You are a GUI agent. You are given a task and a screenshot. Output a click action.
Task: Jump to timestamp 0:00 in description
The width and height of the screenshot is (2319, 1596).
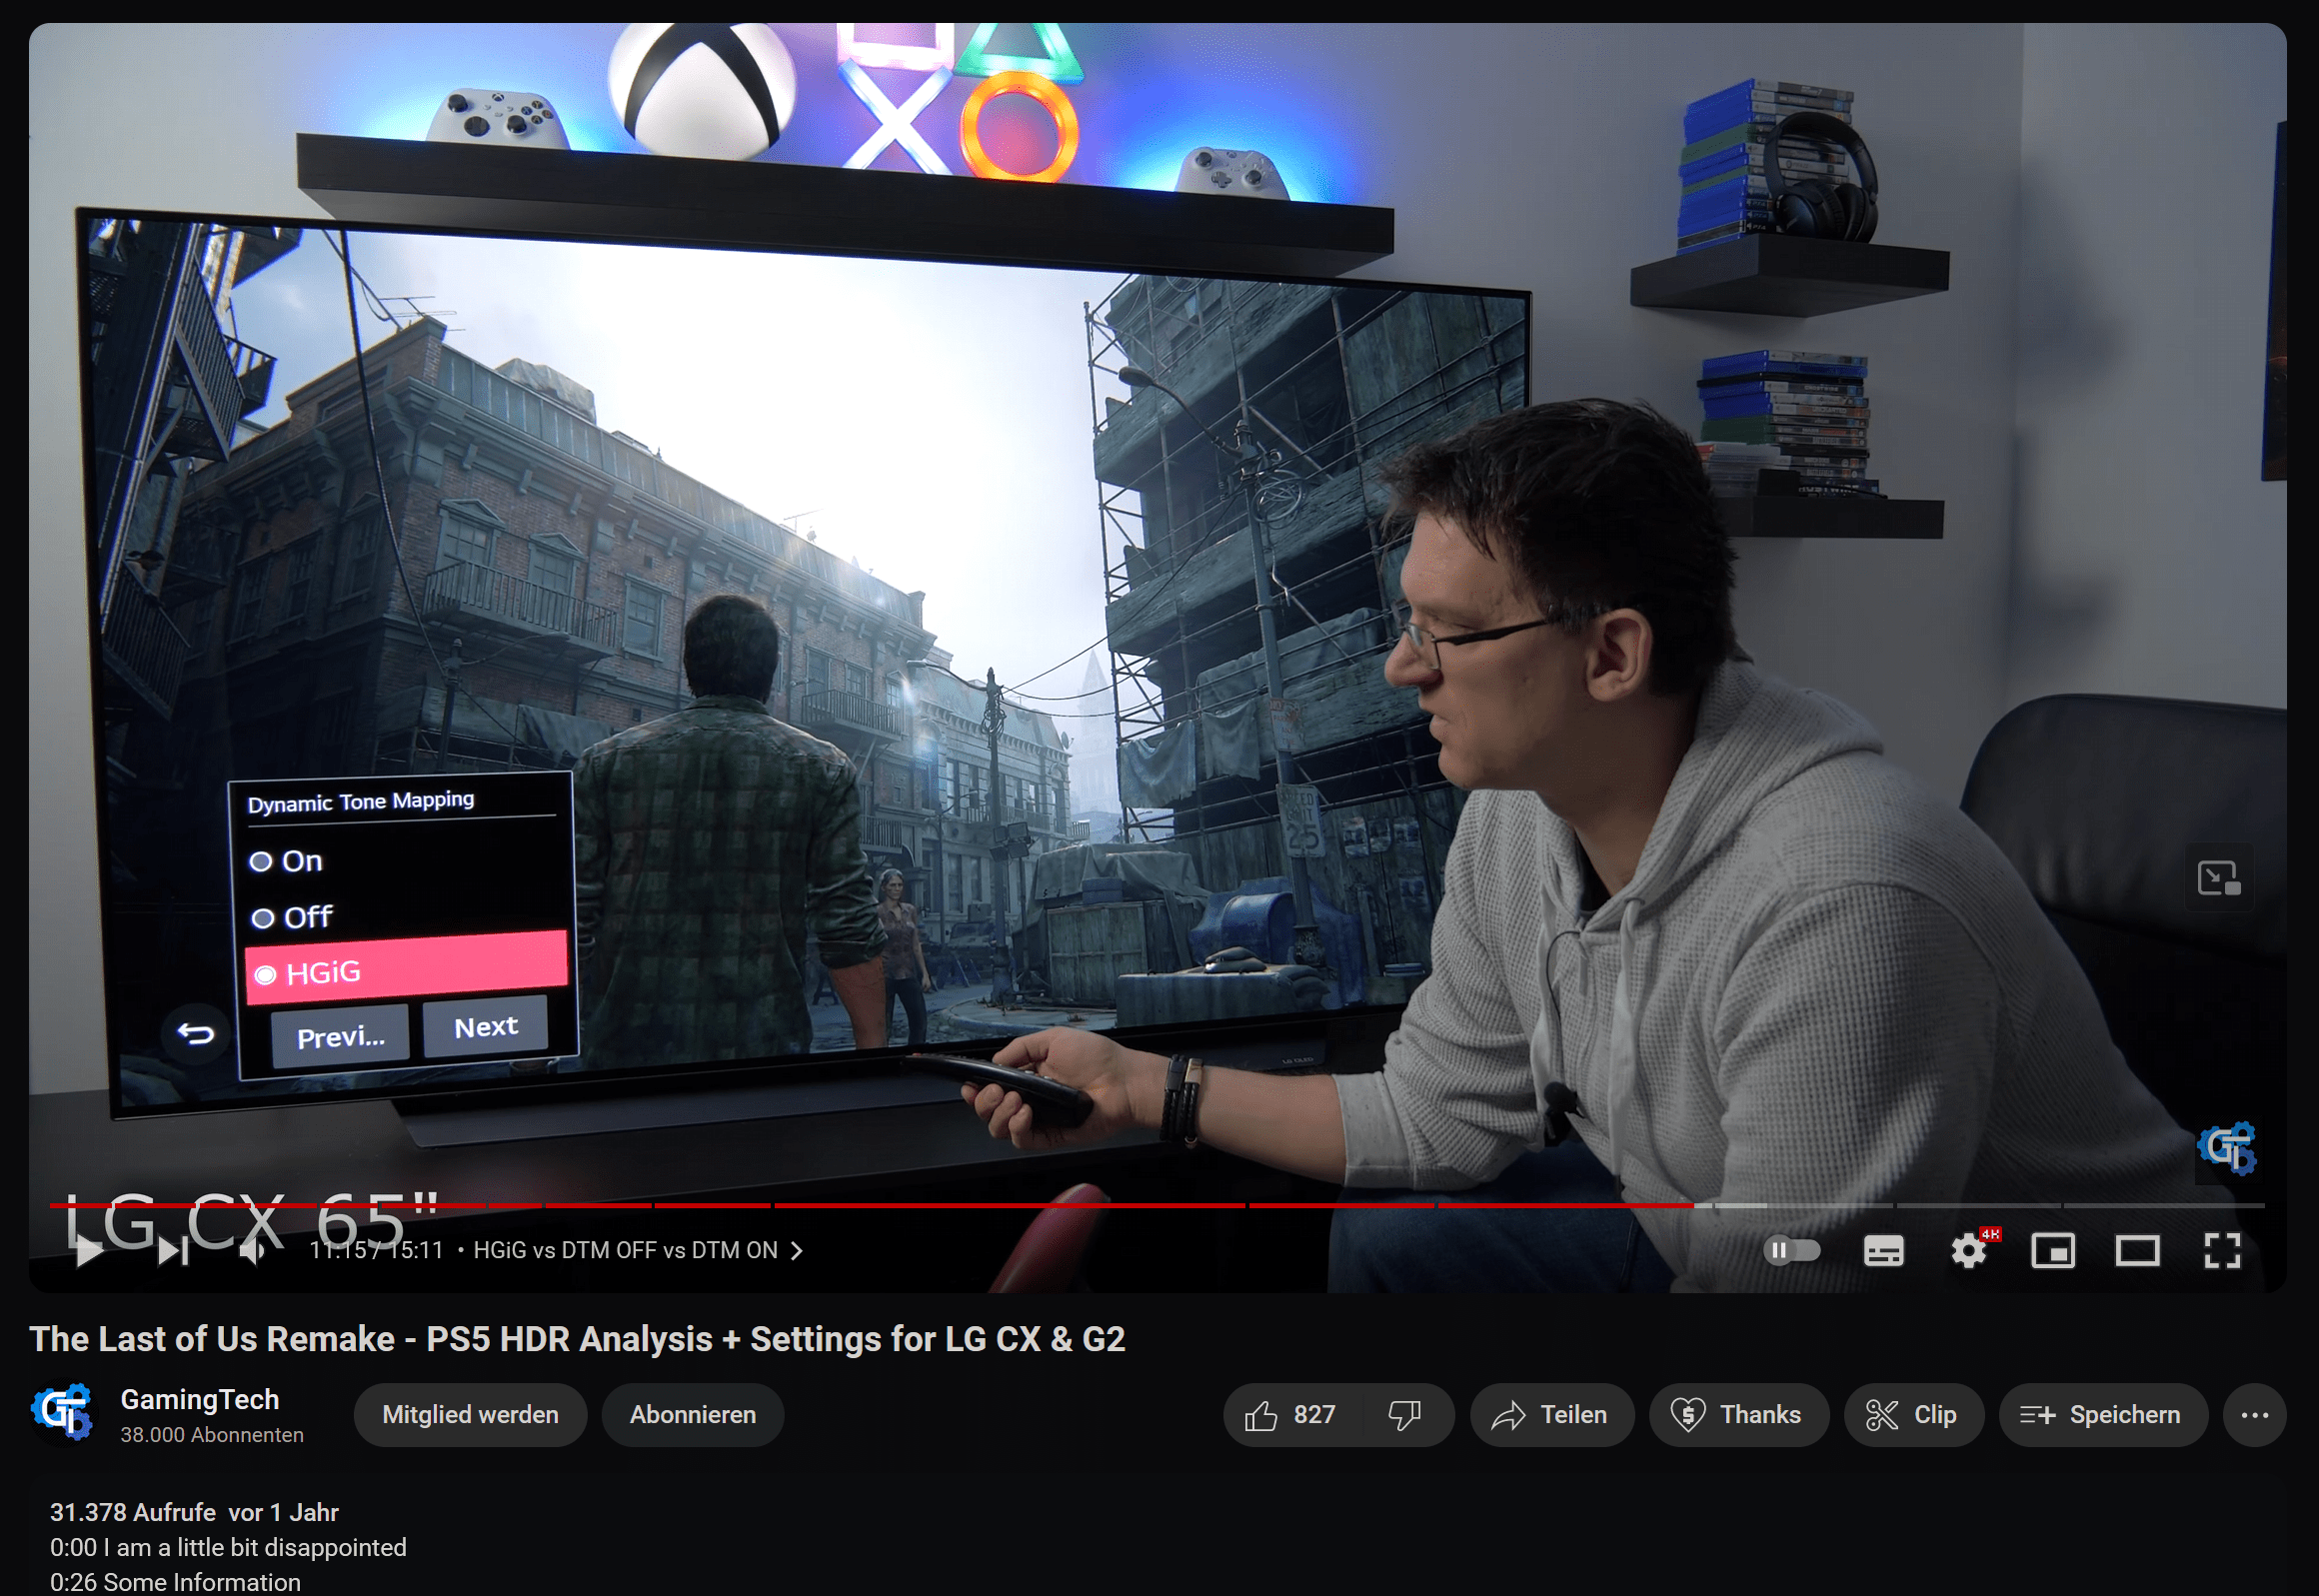point(74,1547)
